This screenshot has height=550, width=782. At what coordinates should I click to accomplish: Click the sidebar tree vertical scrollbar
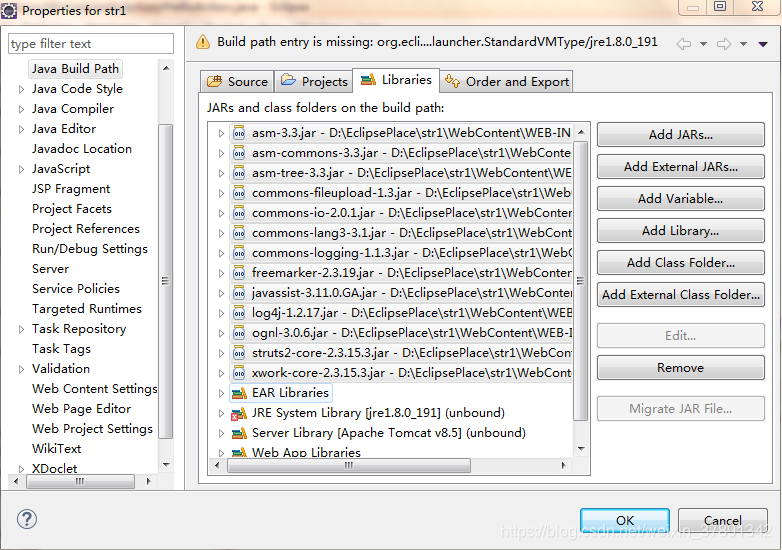point(166,281)
